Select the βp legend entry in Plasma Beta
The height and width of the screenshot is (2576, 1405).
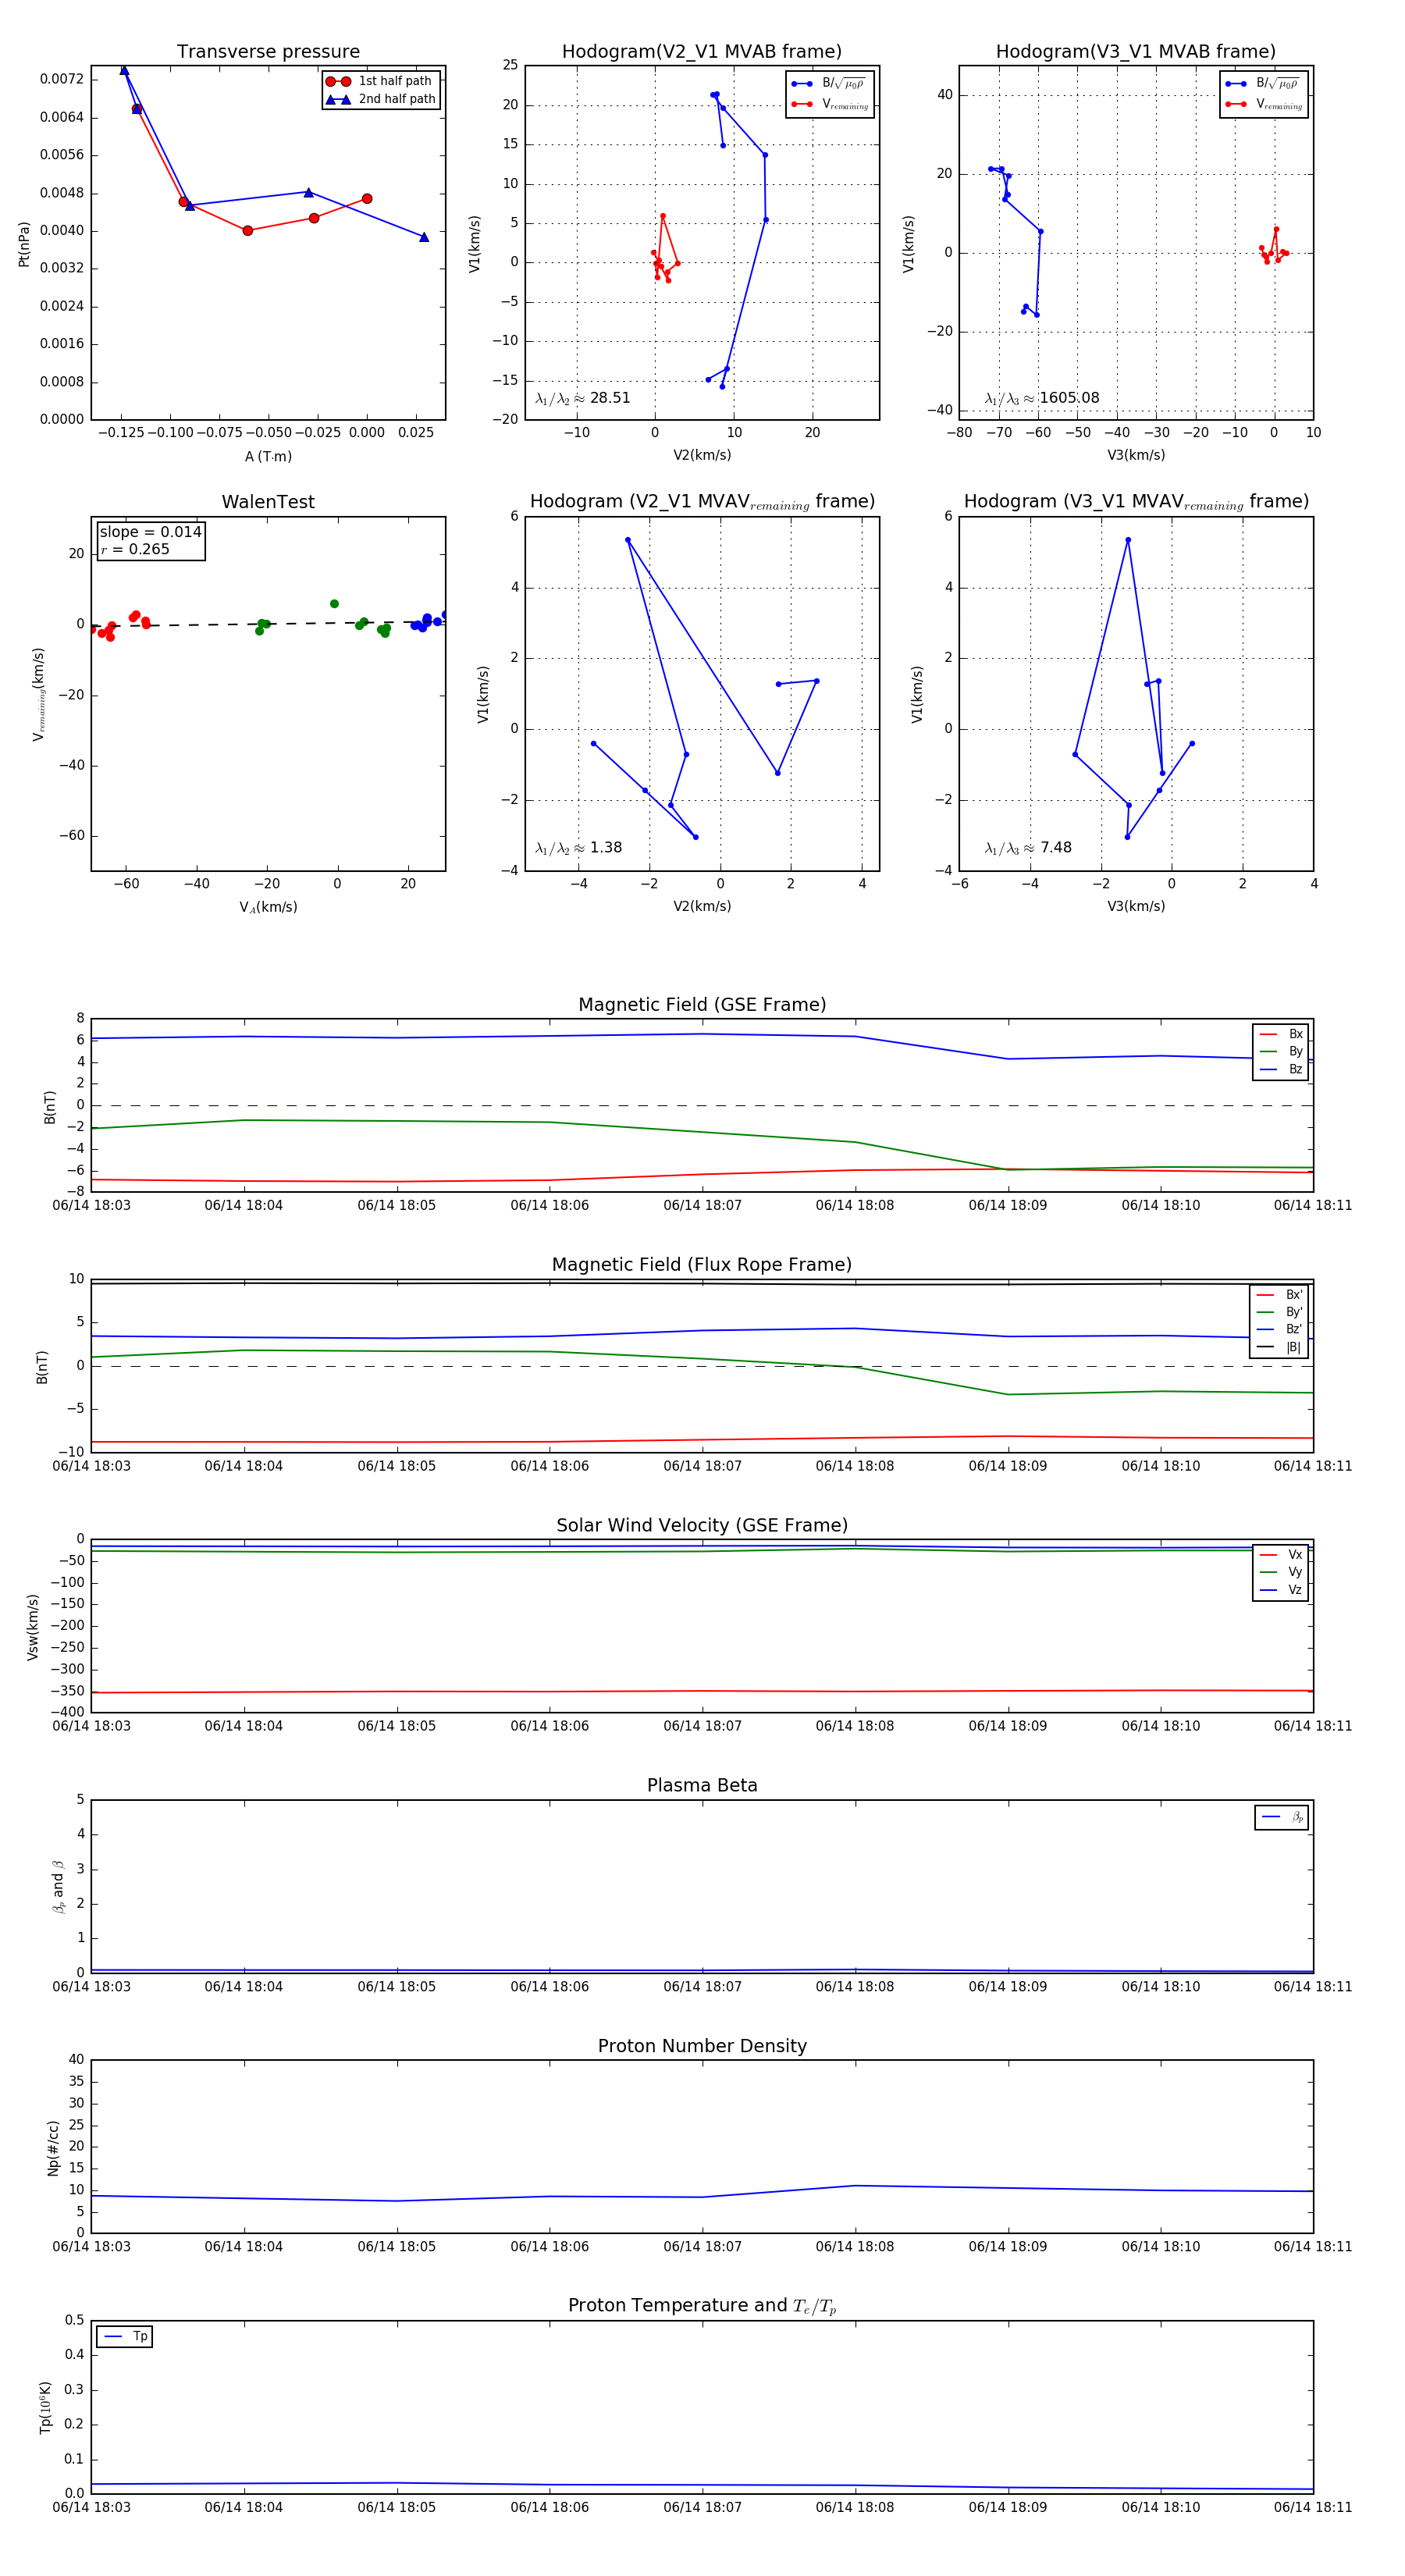pos(1282,1817)
